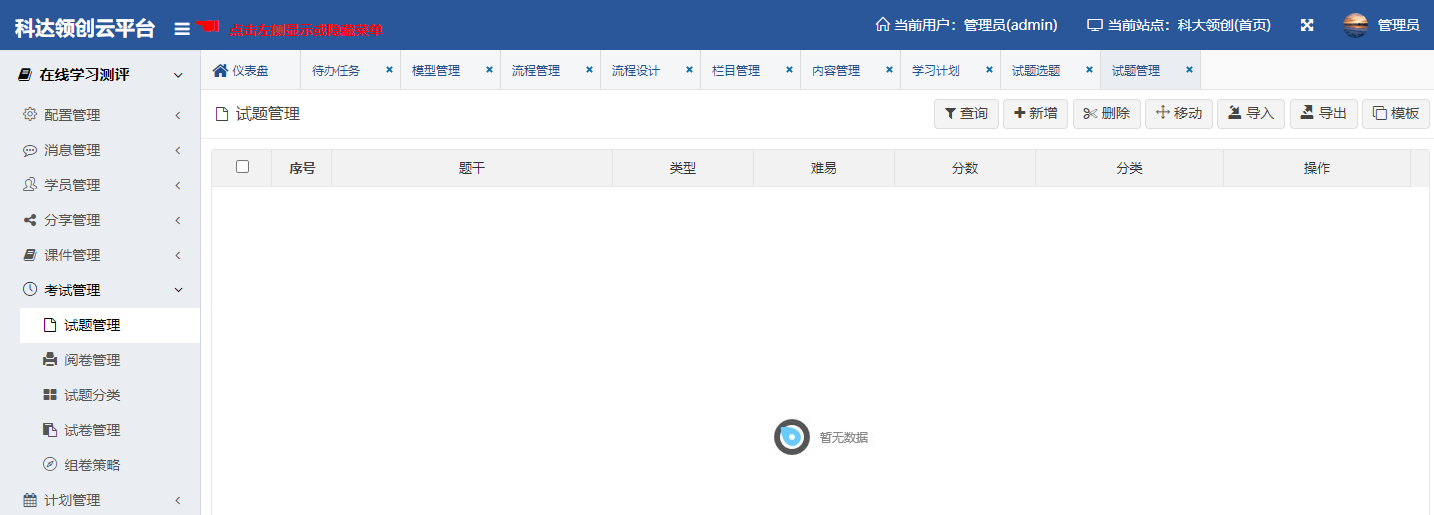Viewport: 1434px width, 515px height.
Task: Click the 删除 delete button
Action: point(1107,114)
